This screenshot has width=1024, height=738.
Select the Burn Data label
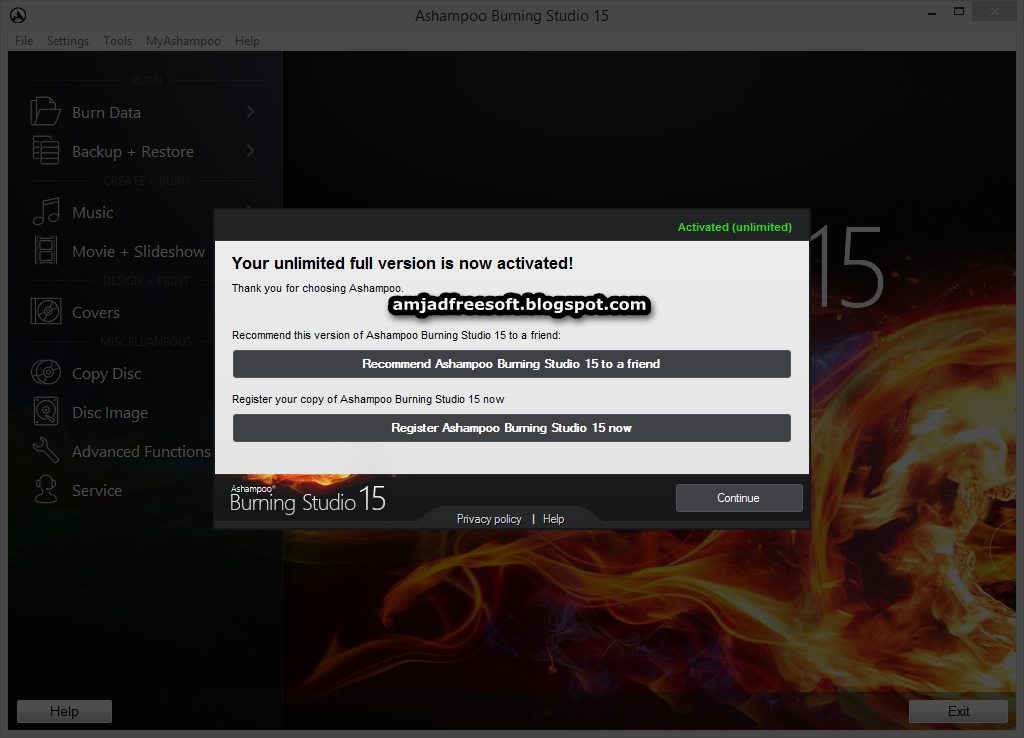pyautogui.click(x=106, y=112)
